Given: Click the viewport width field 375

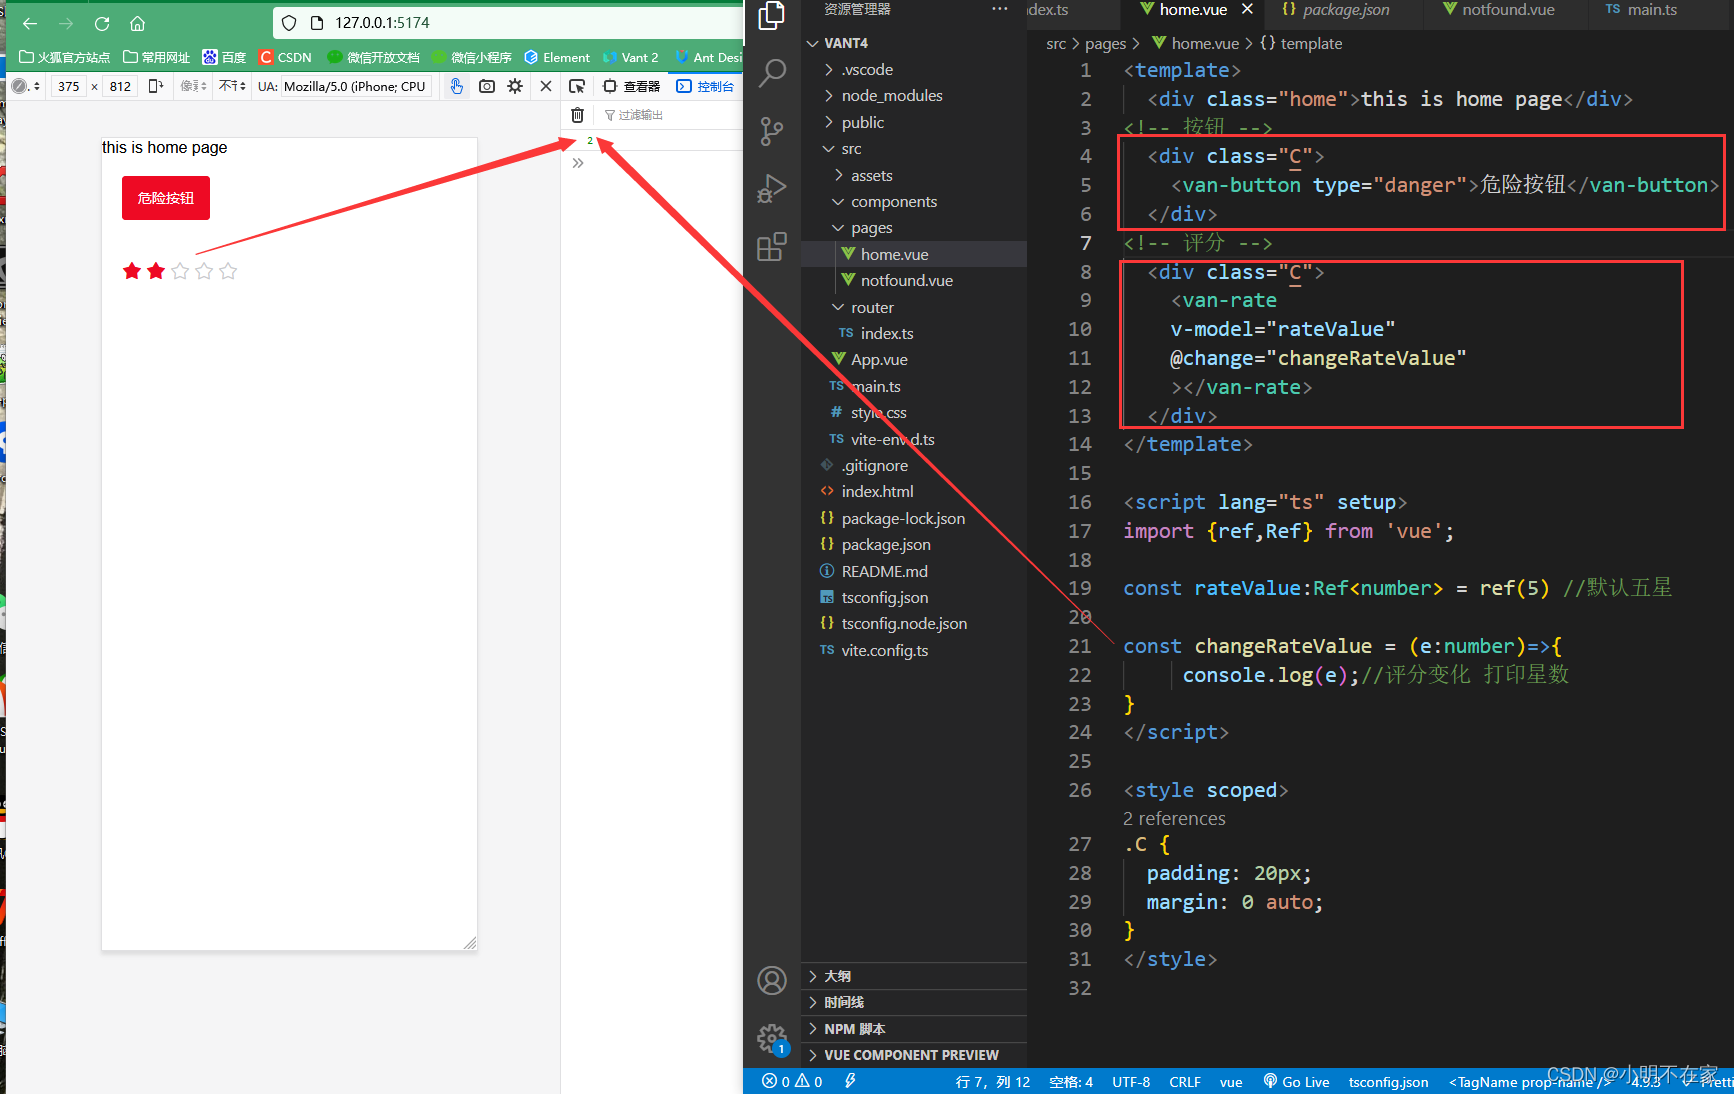Looking at the screenshot, I should pyautogui.click(x=69, y=86).
